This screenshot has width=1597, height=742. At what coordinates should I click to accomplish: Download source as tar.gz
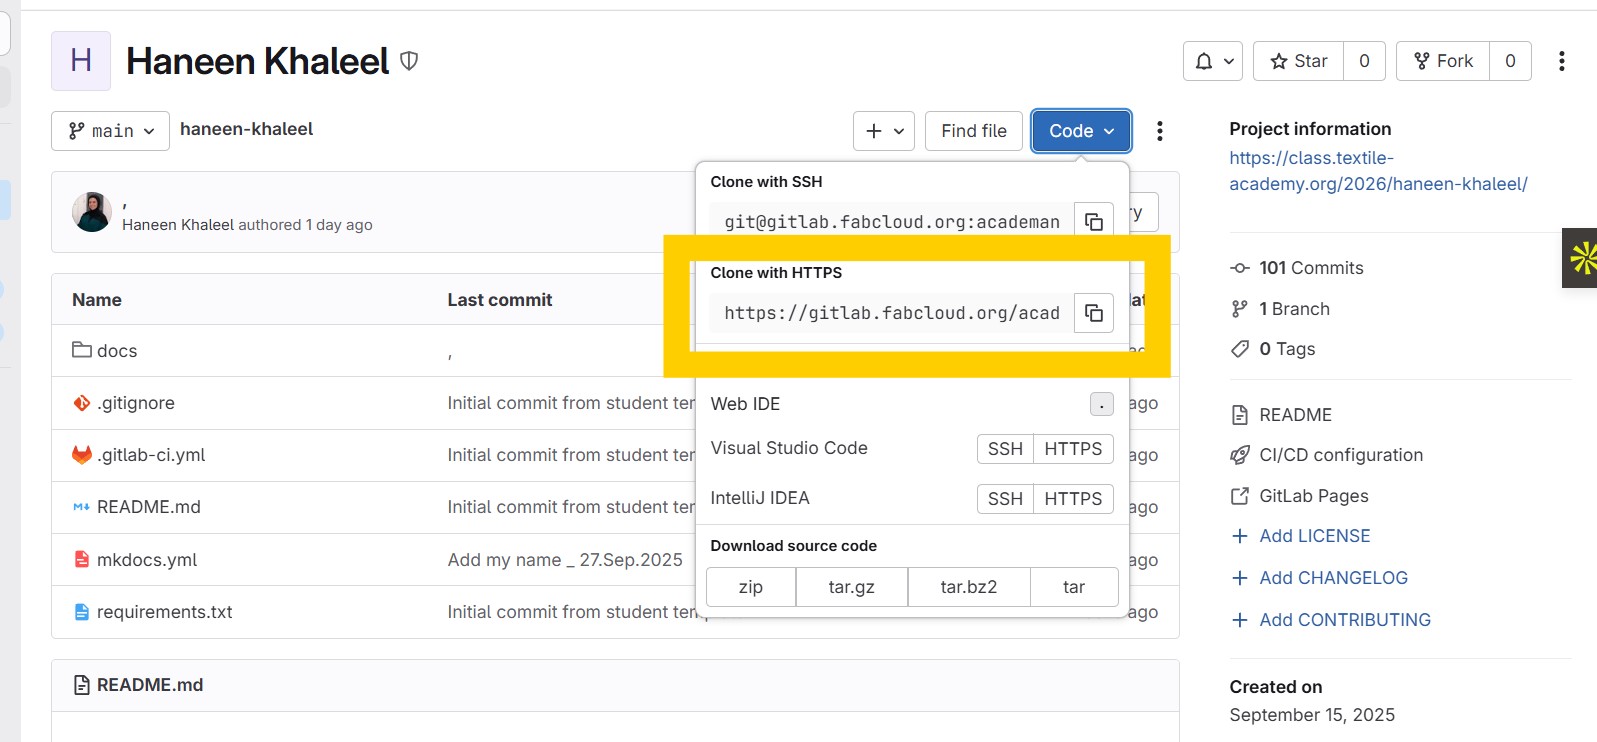[851, 587]
